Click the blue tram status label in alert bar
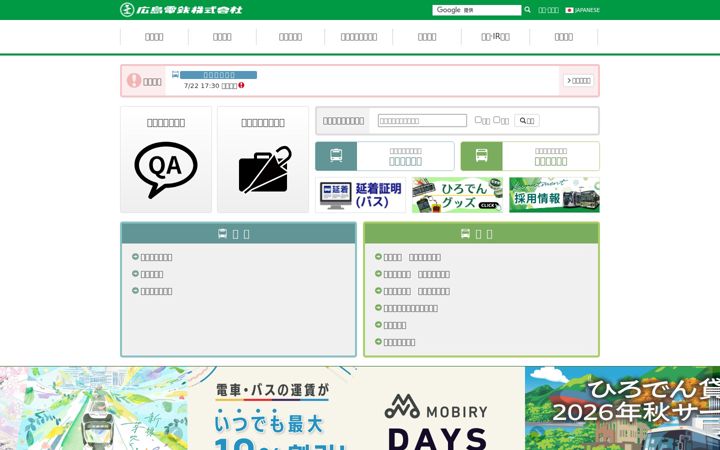 click(218, 75)
